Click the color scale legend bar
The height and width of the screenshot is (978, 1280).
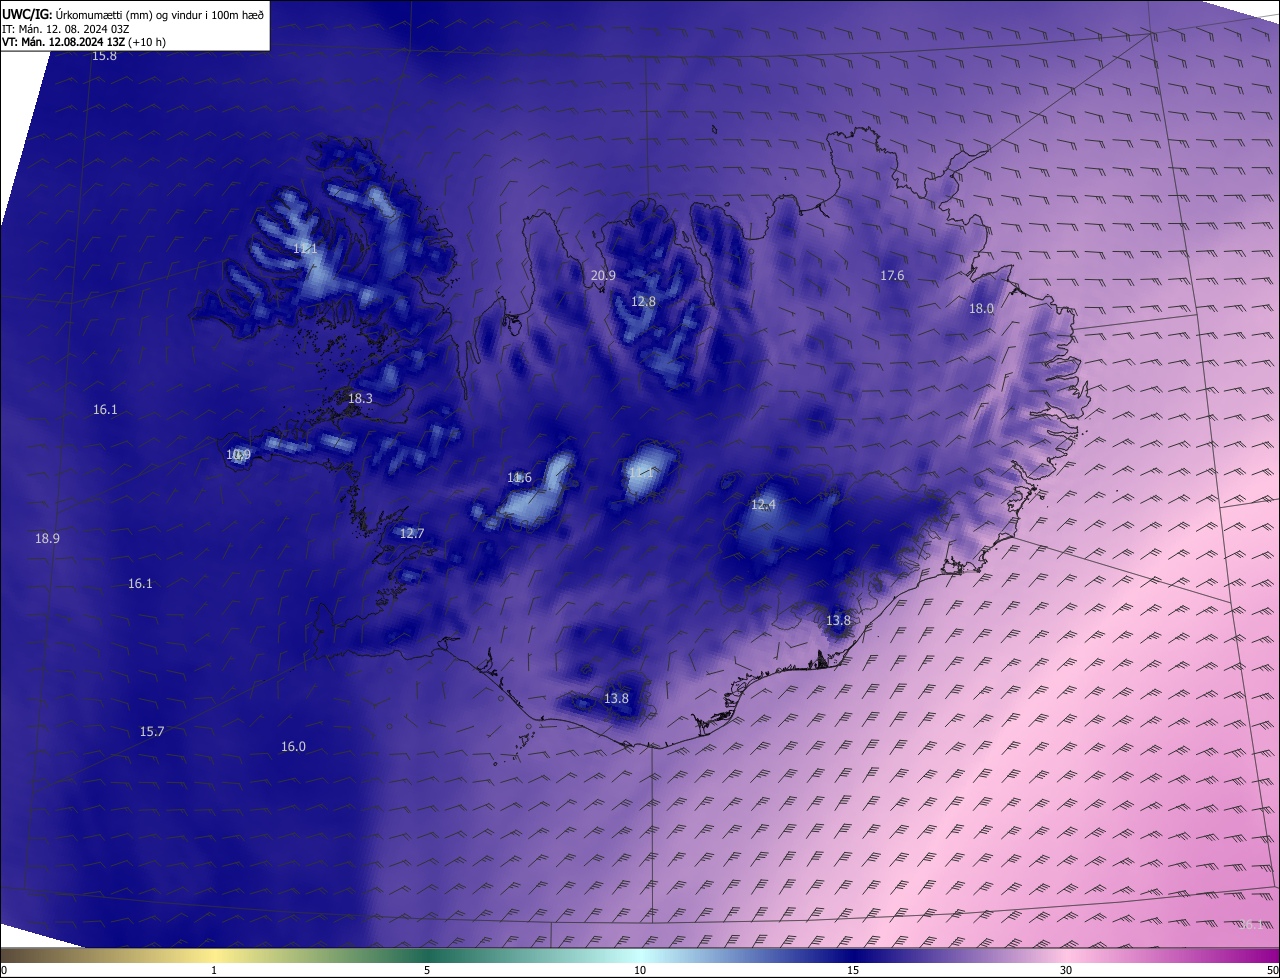[640, 955]
